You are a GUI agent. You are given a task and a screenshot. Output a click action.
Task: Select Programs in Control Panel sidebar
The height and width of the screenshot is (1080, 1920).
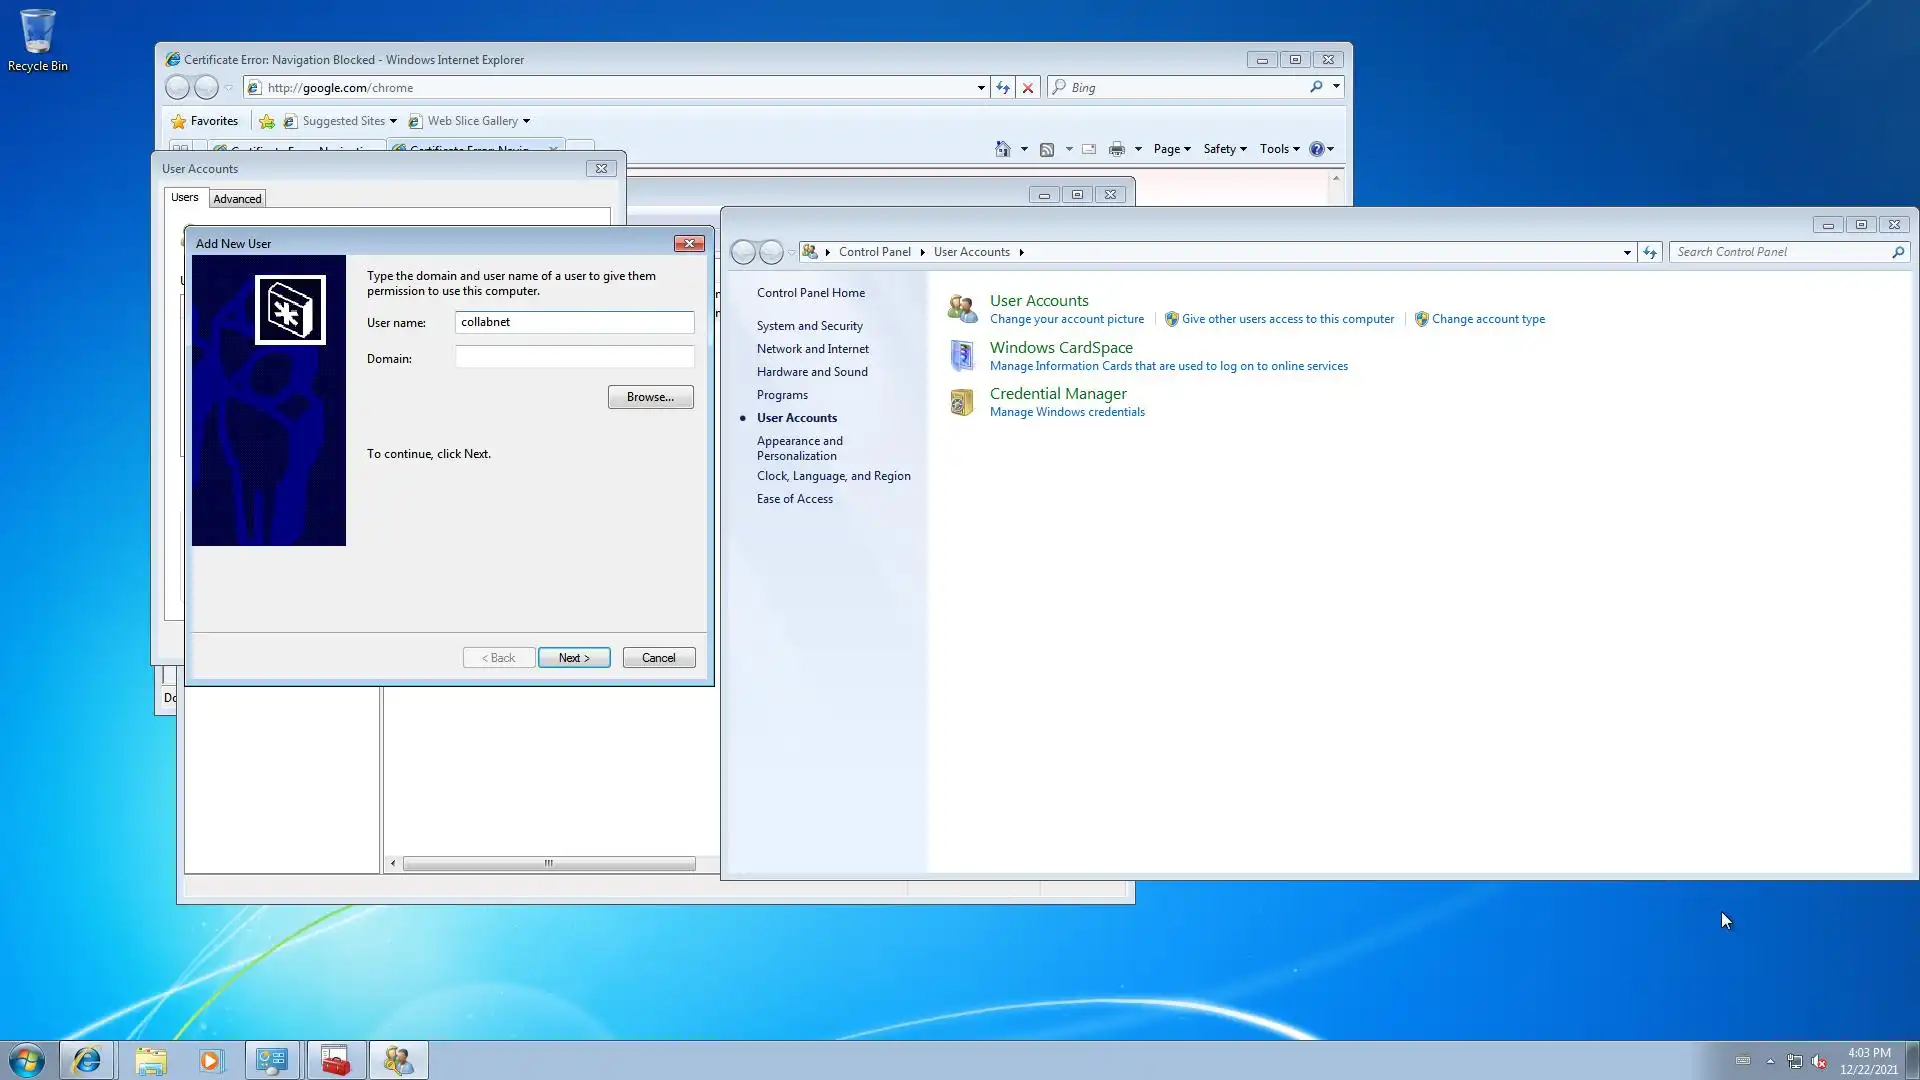(x=782, y=395)
